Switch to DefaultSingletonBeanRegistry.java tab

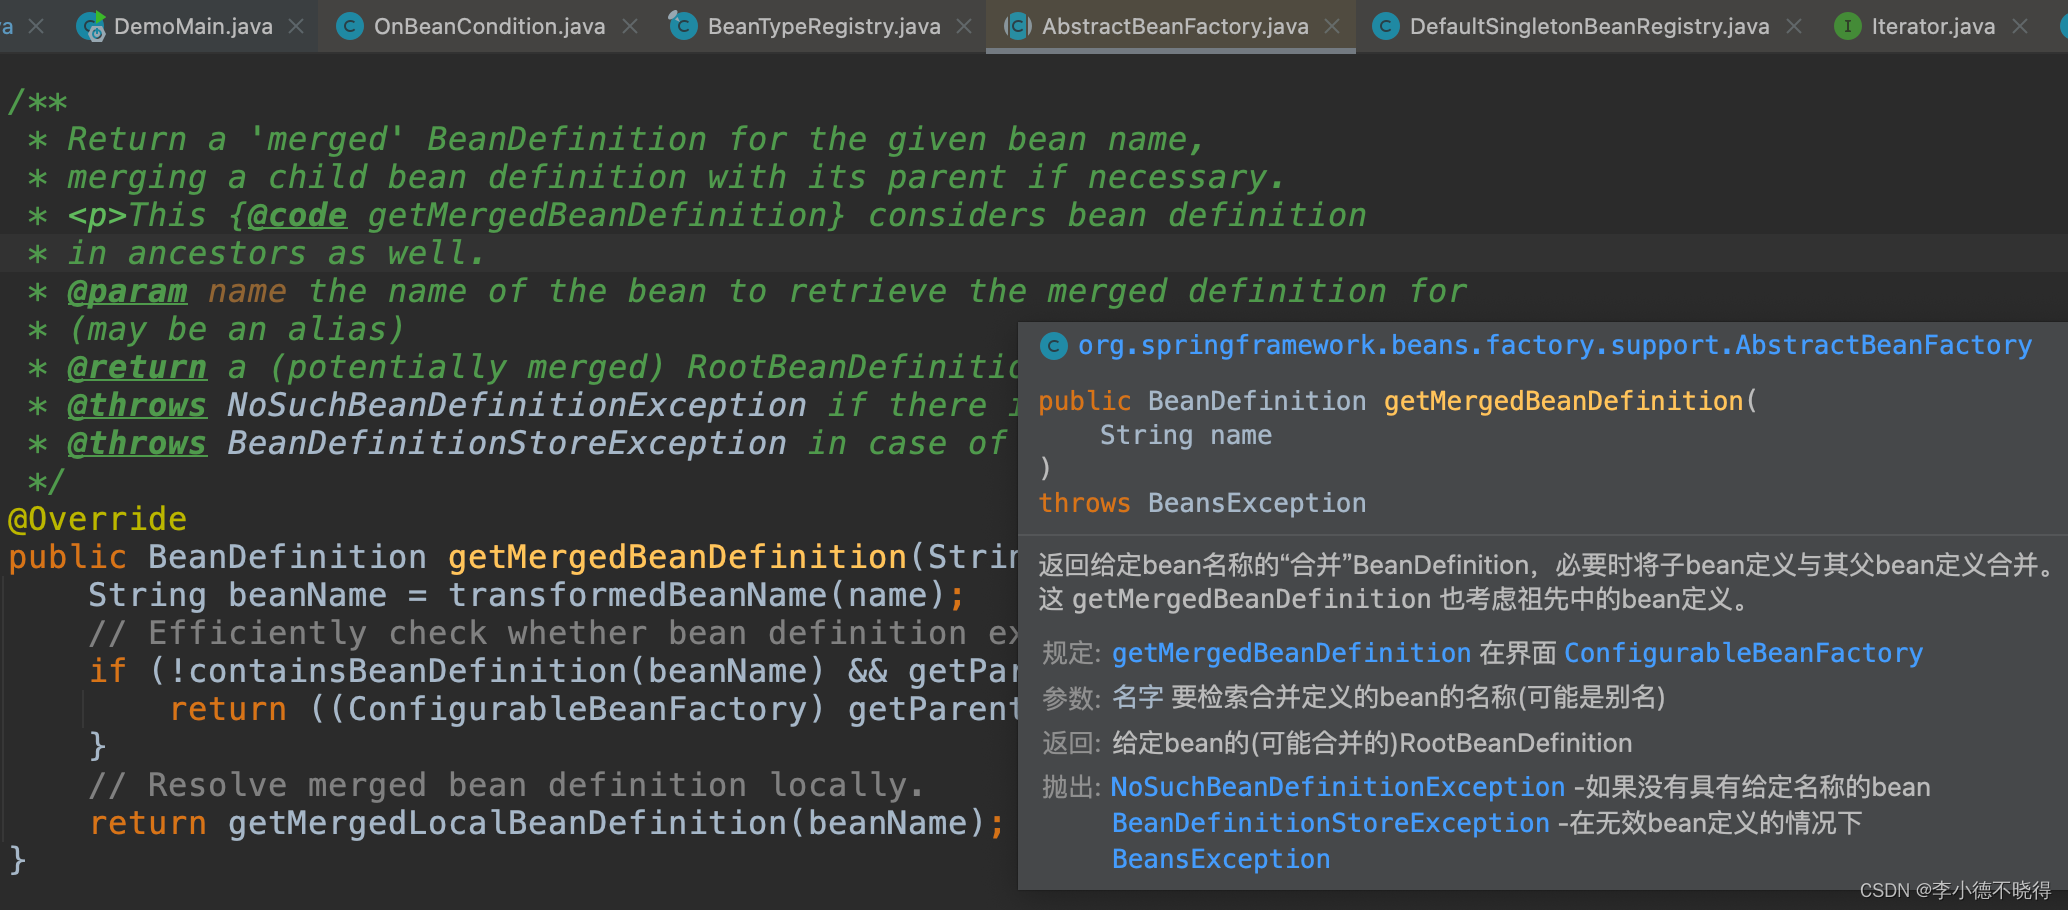pyautogui.click(x=1589, y=26)
